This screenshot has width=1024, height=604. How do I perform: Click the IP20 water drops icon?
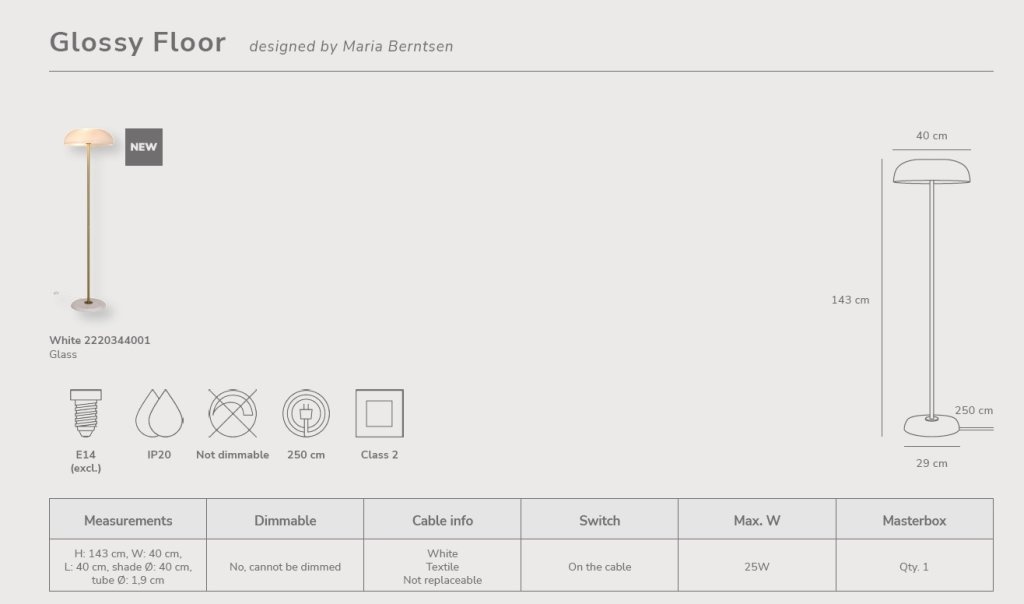coord(159,413)
